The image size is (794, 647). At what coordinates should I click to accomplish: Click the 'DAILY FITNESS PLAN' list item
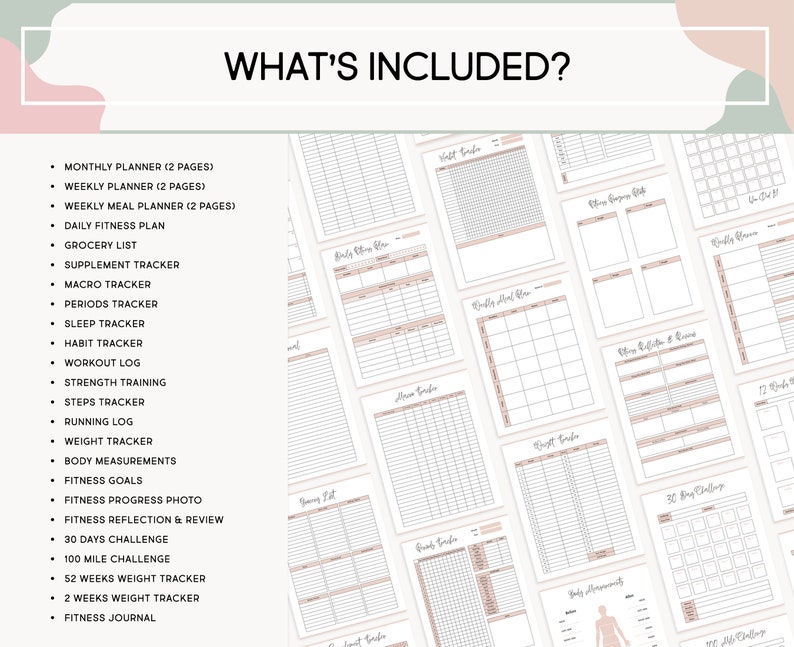[x=114, y=226]
